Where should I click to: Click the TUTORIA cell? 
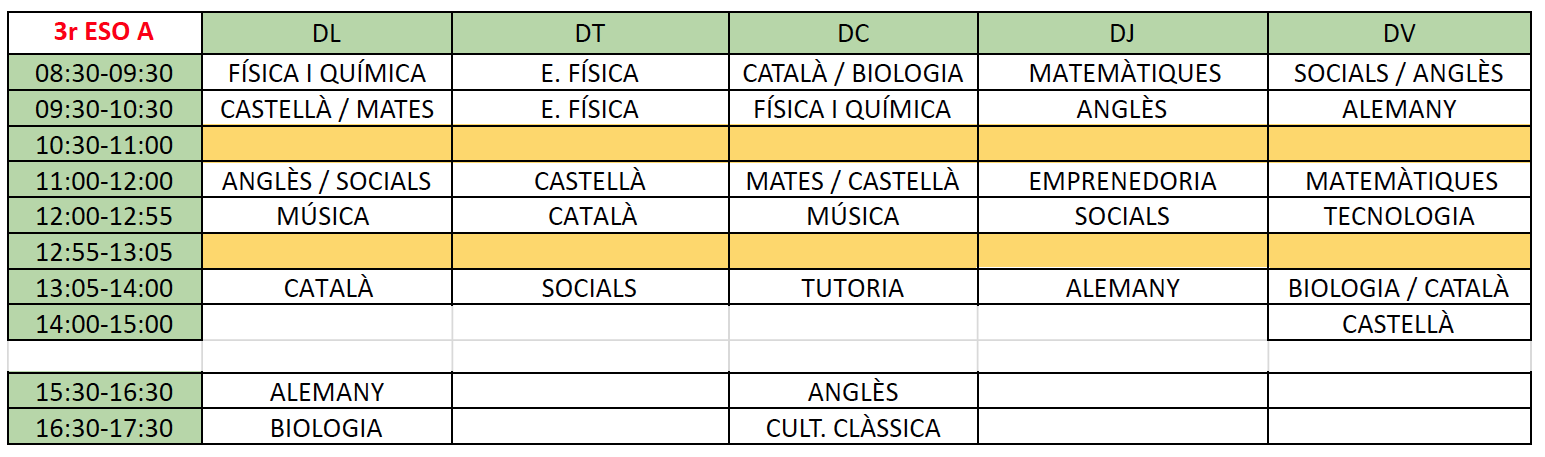click(853, 288)
